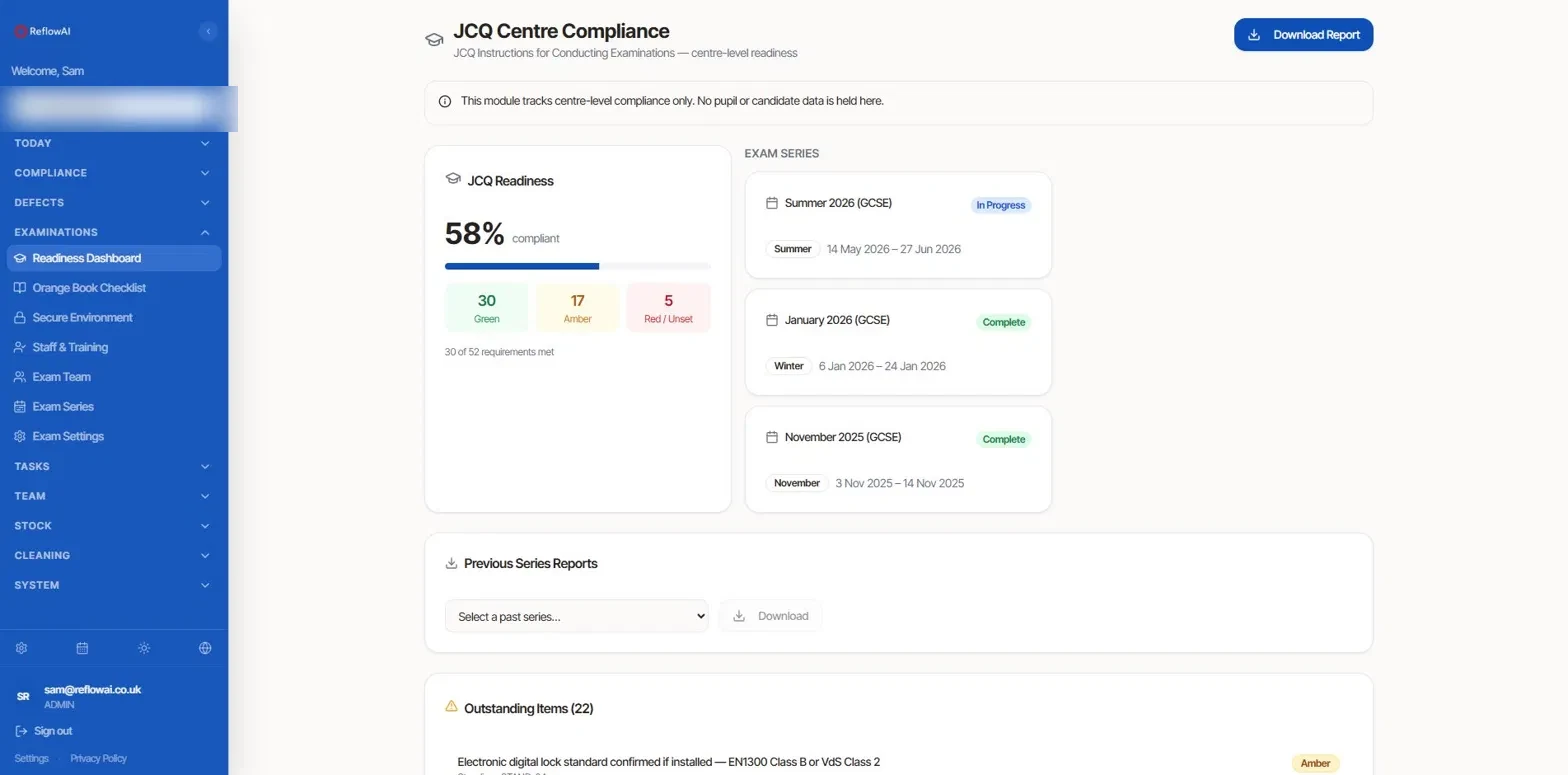Image resolution: width=1568 pixels, height=775 pixels.
Task: Click the 'In Progress' status badge
Action: (1000, 205)
